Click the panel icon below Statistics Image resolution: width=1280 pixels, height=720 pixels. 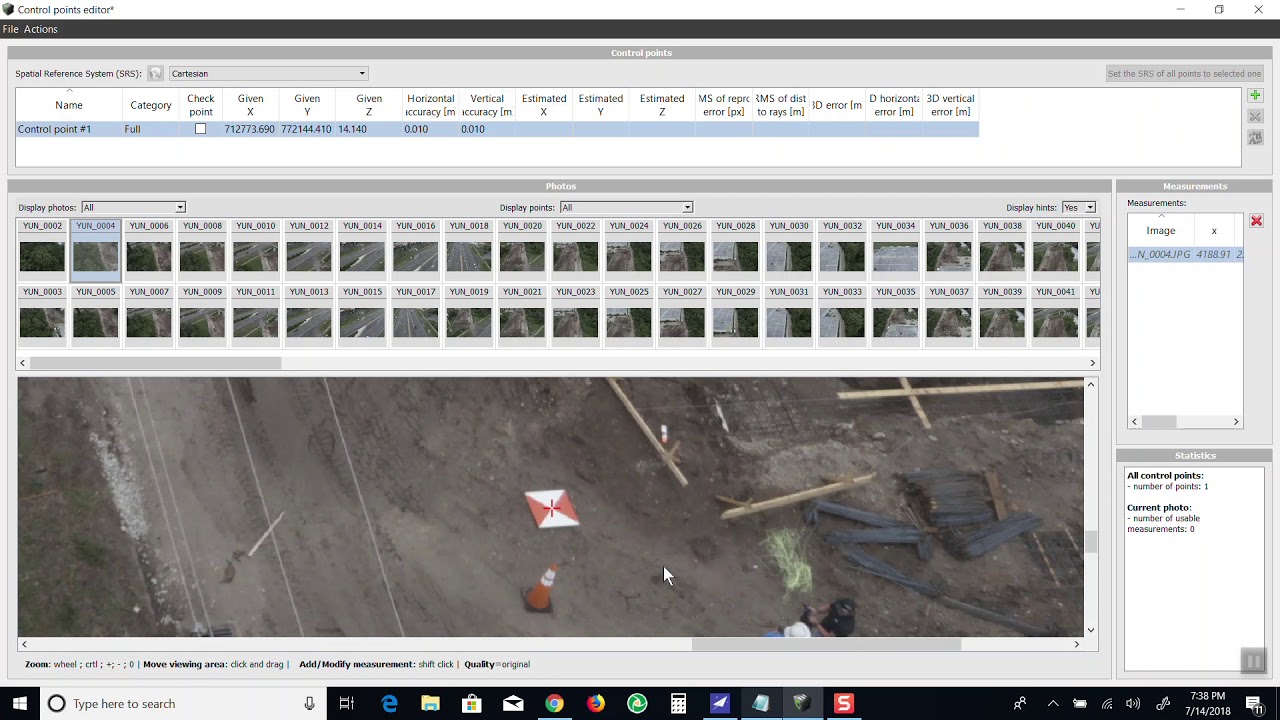click(x=1253, y=661)
